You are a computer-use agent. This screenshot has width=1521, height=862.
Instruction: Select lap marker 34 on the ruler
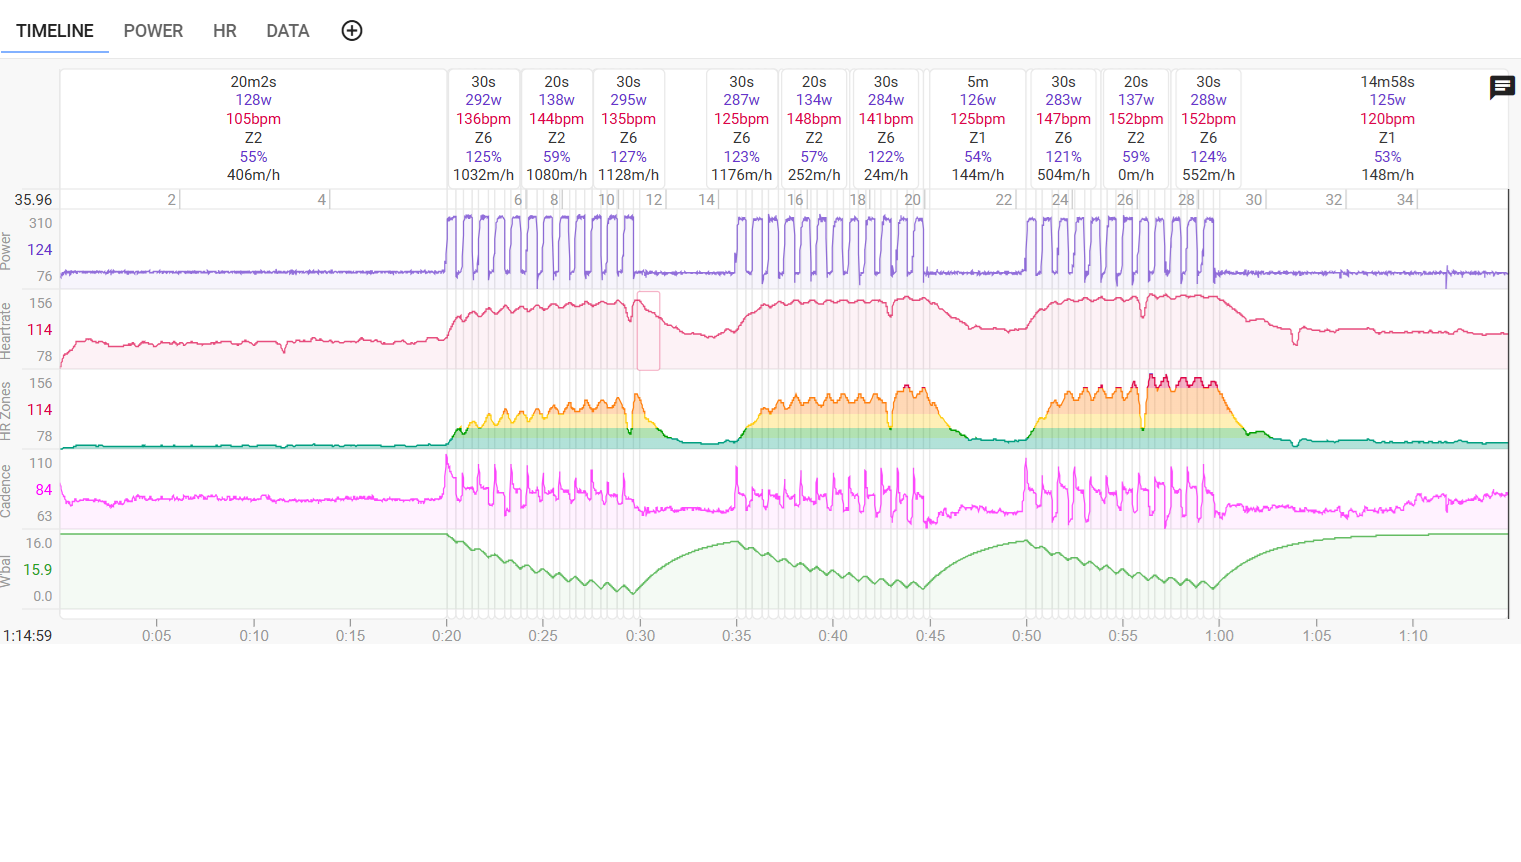coord(1404,200)
